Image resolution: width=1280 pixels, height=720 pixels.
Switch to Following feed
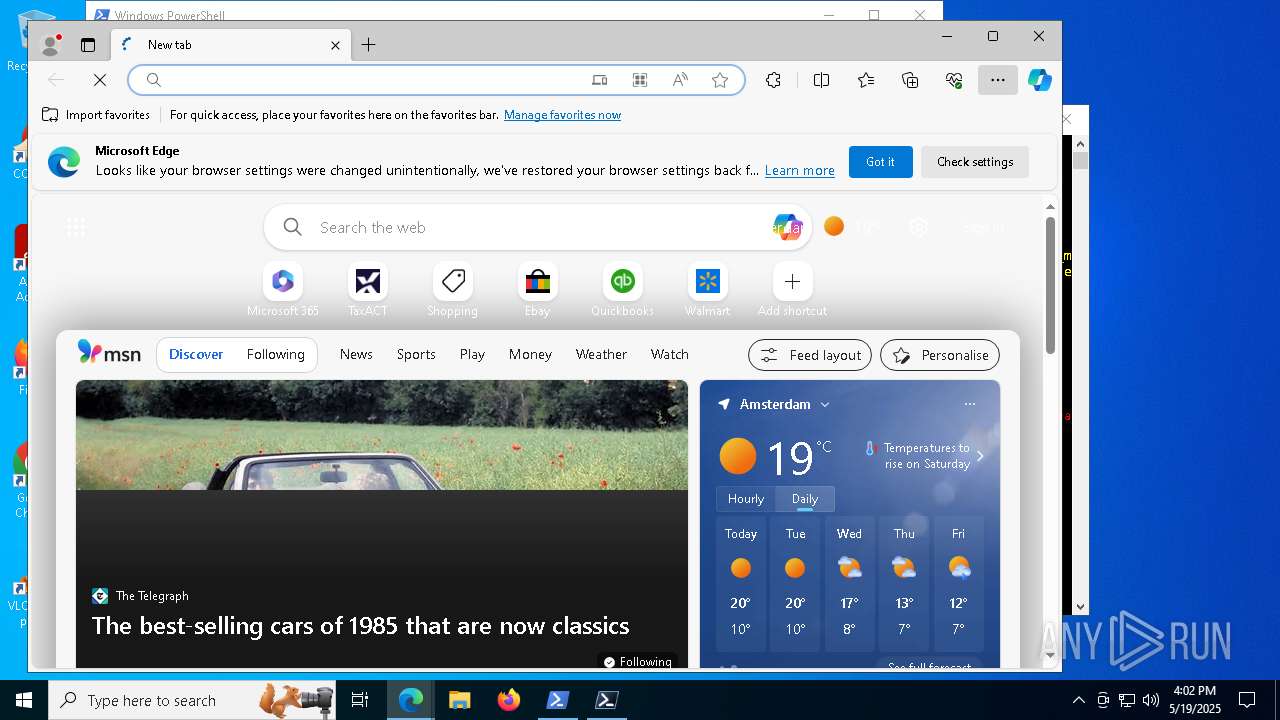pos(275,354)
